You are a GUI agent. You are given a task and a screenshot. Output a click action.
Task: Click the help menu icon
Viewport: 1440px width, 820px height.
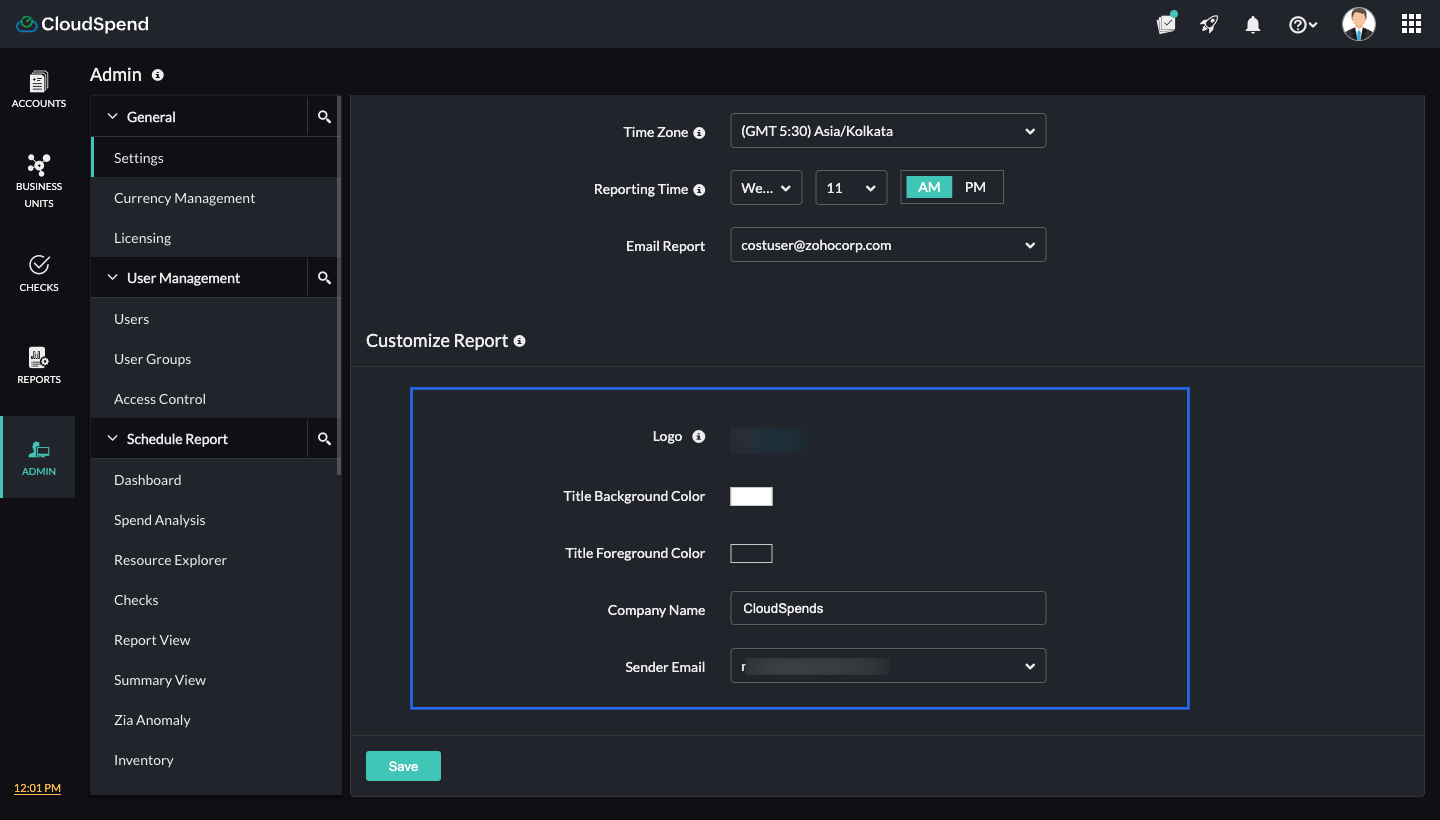click(1297, 23)
